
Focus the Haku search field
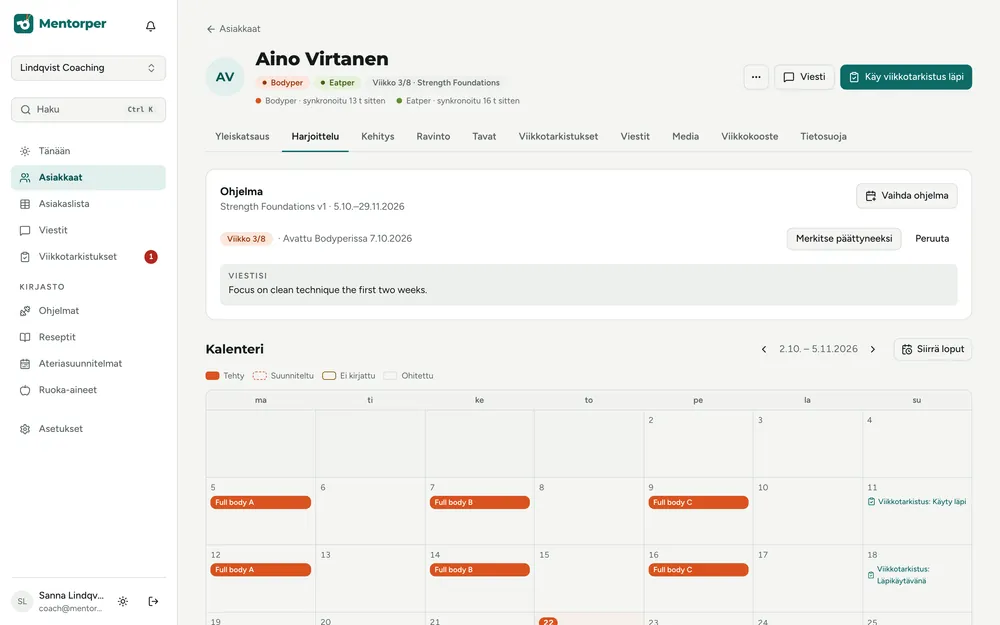(x=88, y=110)
